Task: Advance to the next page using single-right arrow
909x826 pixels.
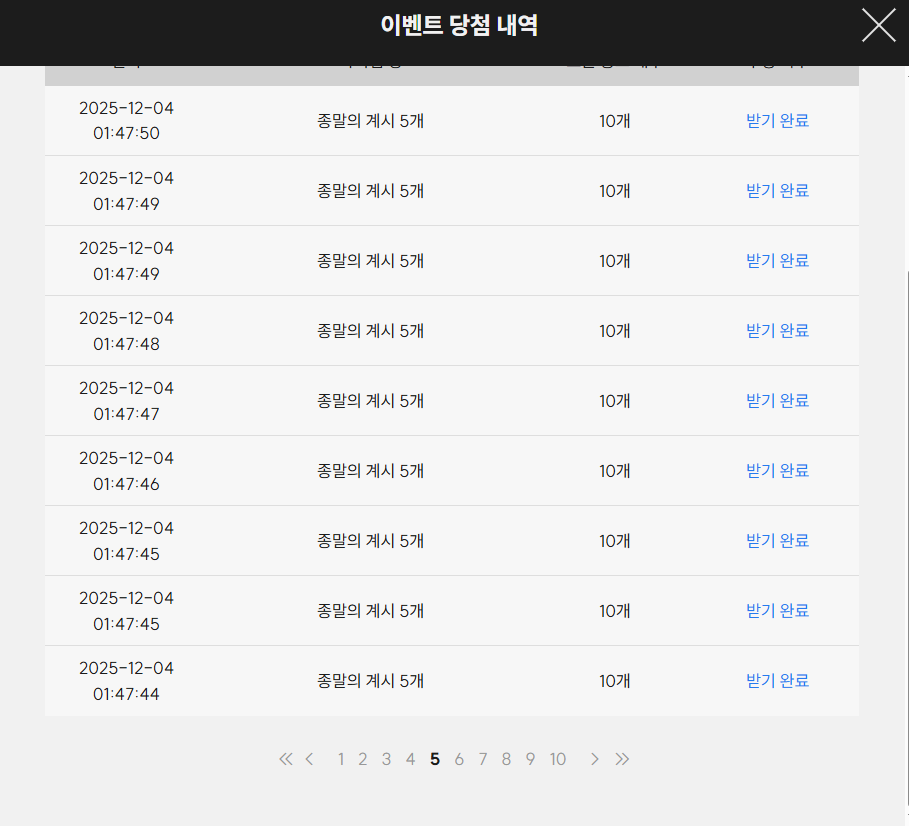Action: point(595,759)
